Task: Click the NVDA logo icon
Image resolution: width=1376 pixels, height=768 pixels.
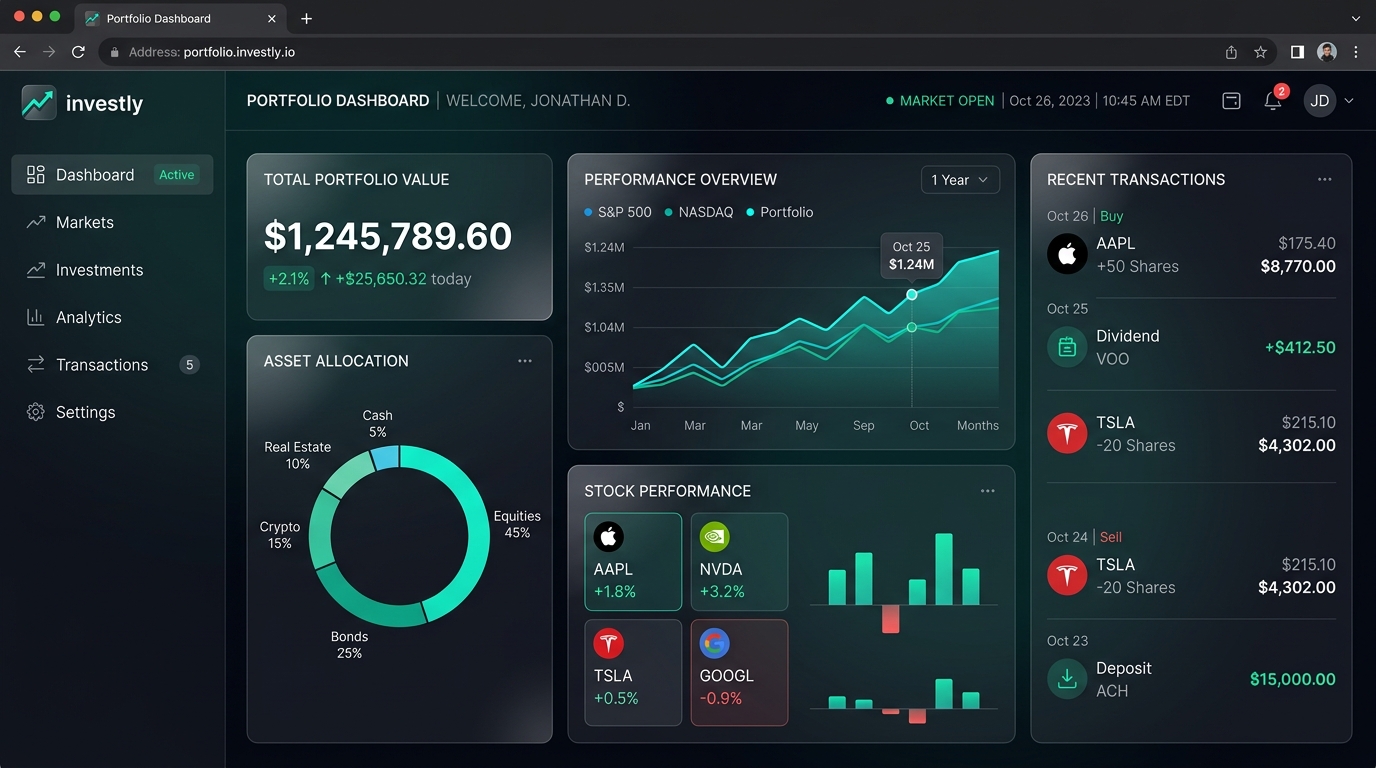Action: click(714, 537)
